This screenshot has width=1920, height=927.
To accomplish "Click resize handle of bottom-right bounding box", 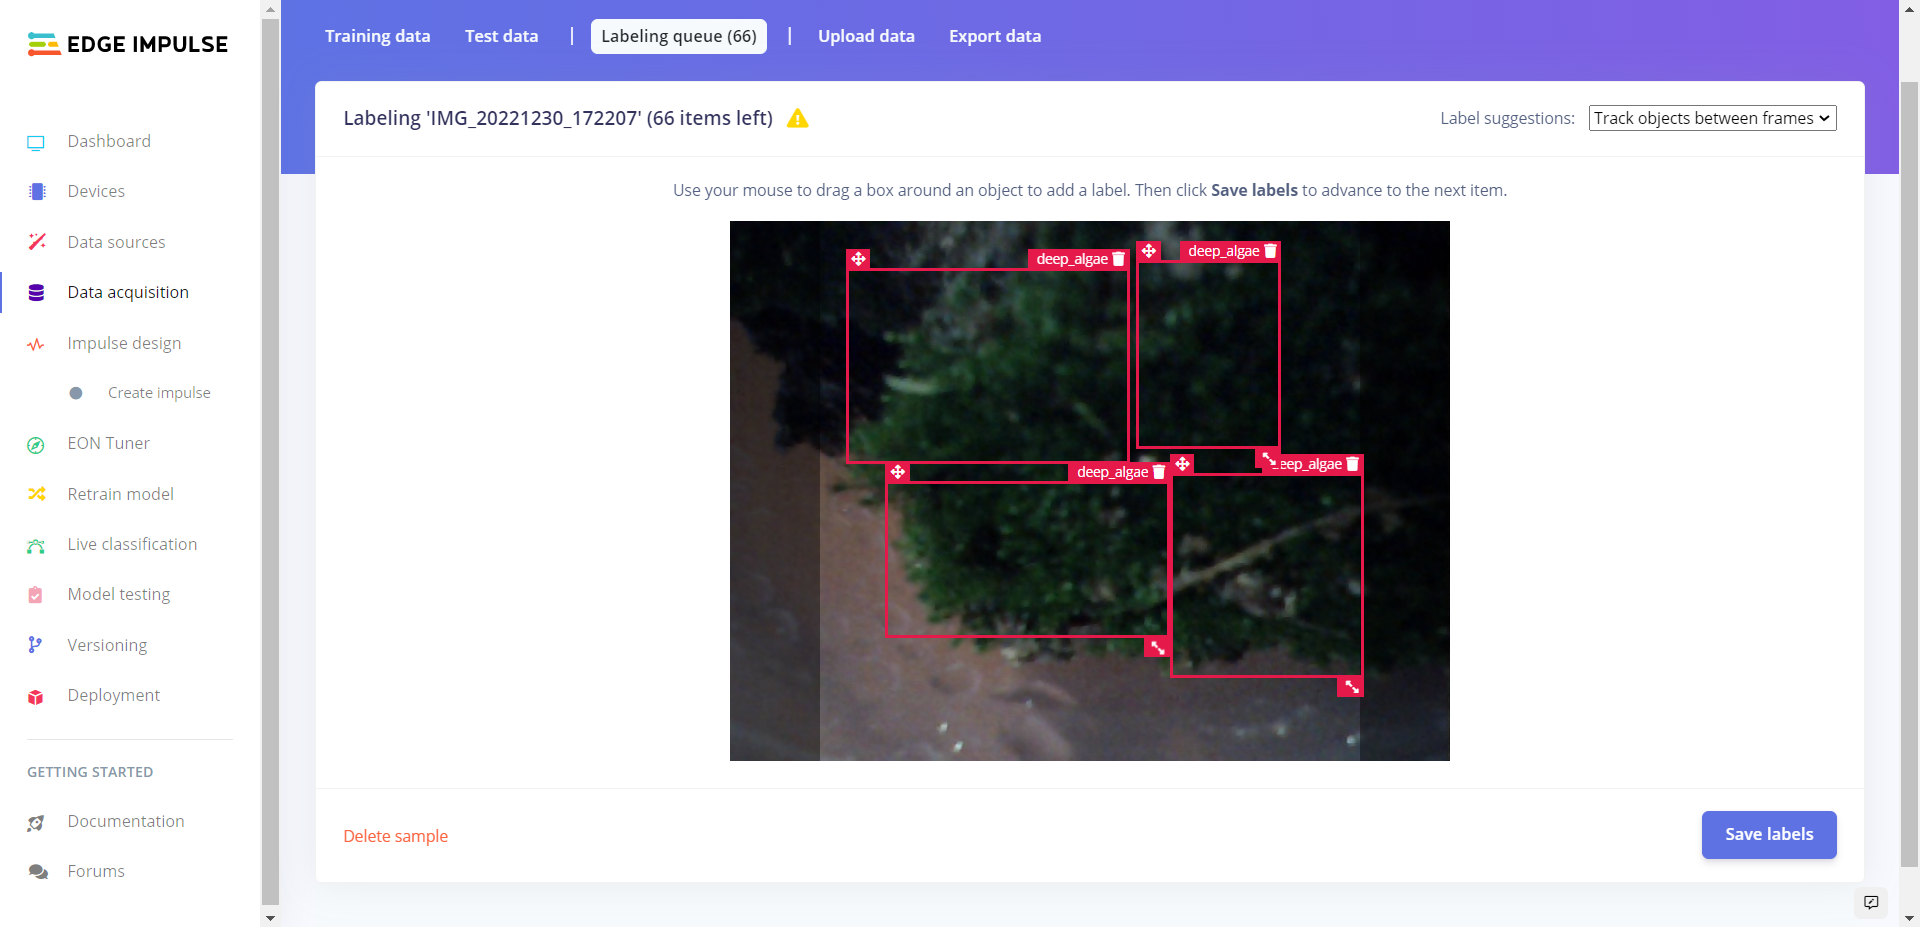I will click(1351, 686).
